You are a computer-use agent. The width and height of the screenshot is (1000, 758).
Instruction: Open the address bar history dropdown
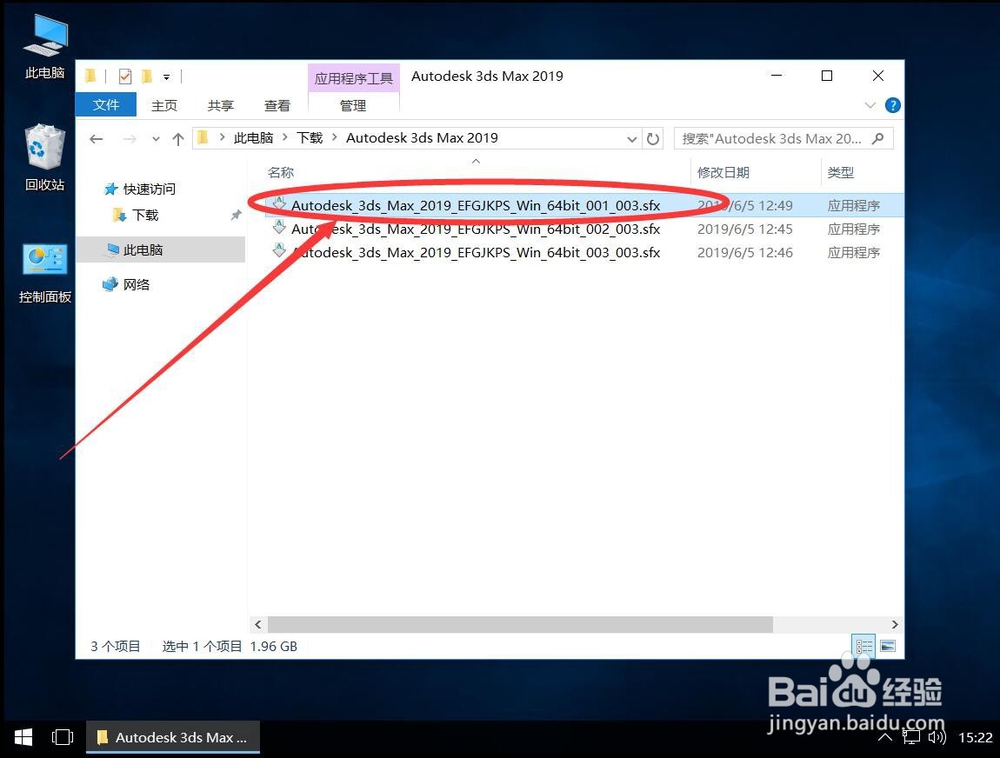[x=631, y=139]
